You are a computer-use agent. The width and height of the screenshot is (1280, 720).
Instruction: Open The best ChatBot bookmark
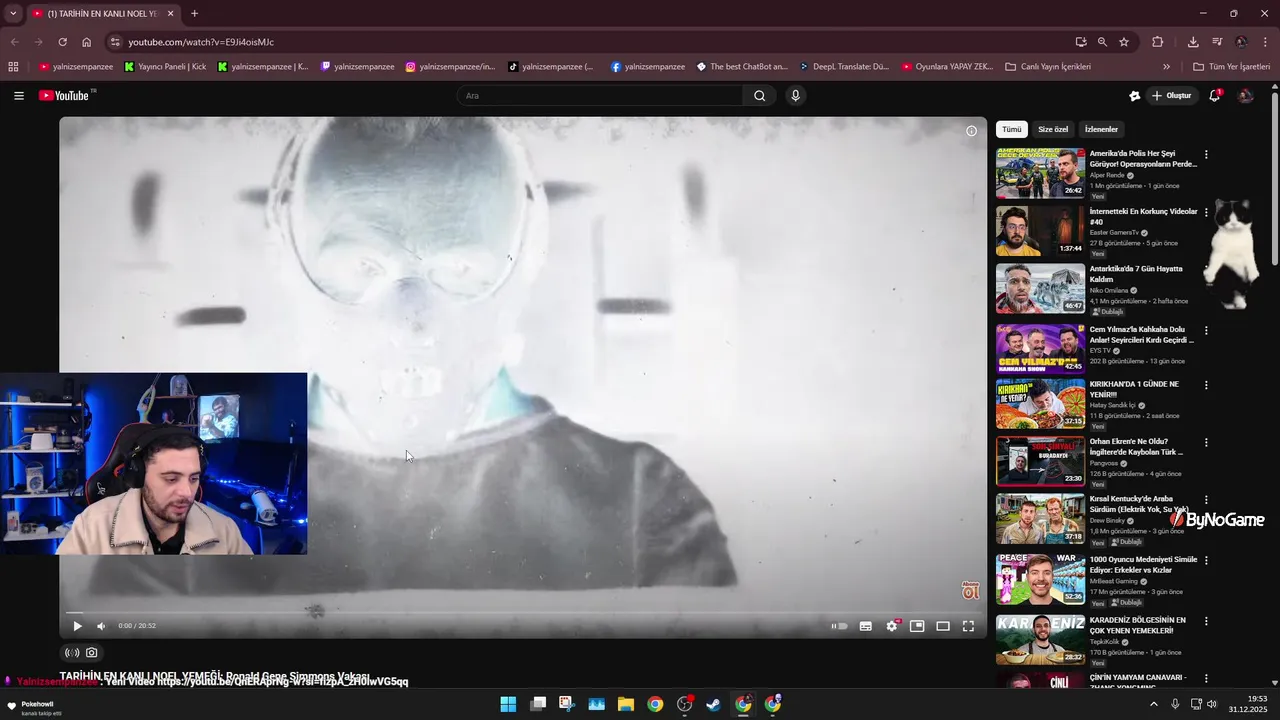(742, 67)
